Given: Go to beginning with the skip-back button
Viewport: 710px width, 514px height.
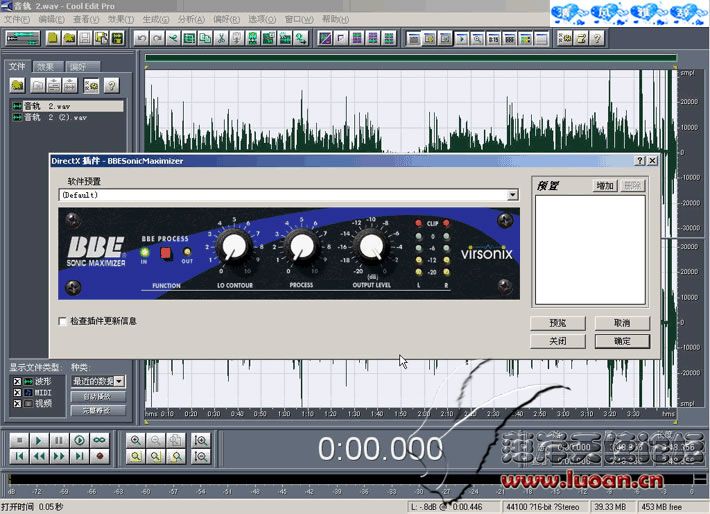Looking at the screenshot, I should pos(19,456).
